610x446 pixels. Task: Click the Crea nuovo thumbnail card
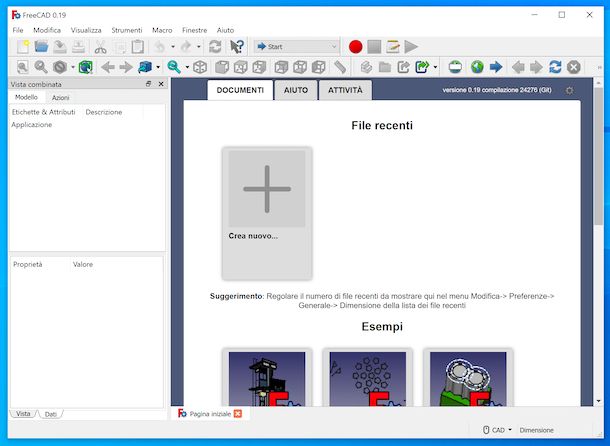[x=267, y=213]
